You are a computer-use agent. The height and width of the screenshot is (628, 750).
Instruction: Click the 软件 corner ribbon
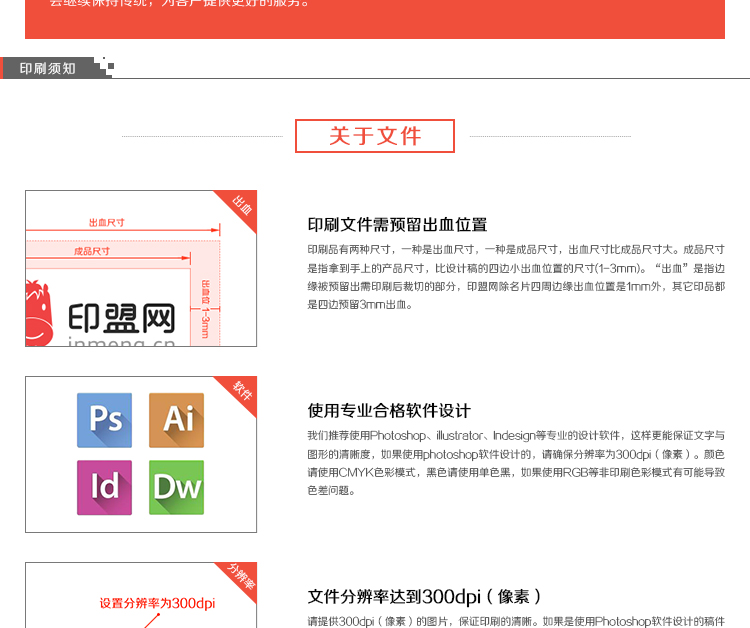click(241, 391)
